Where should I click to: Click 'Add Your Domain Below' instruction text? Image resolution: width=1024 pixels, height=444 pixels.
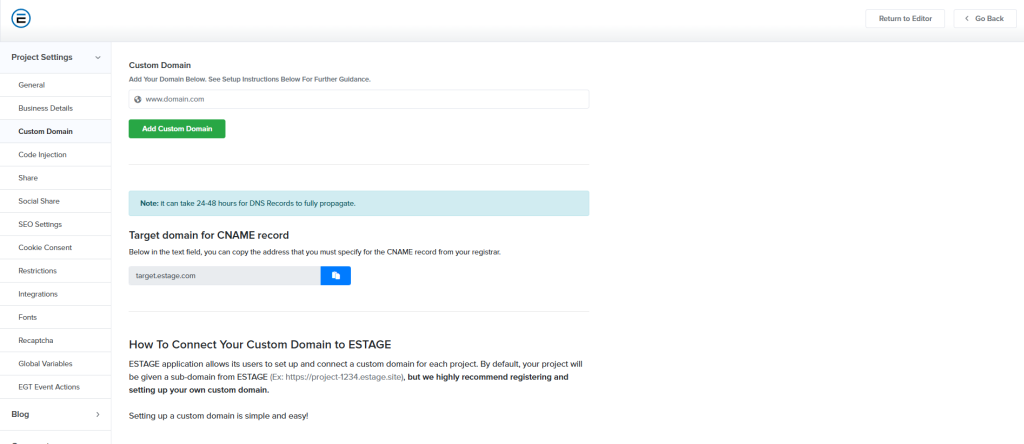pyautogui.click(x=249, y=79)
